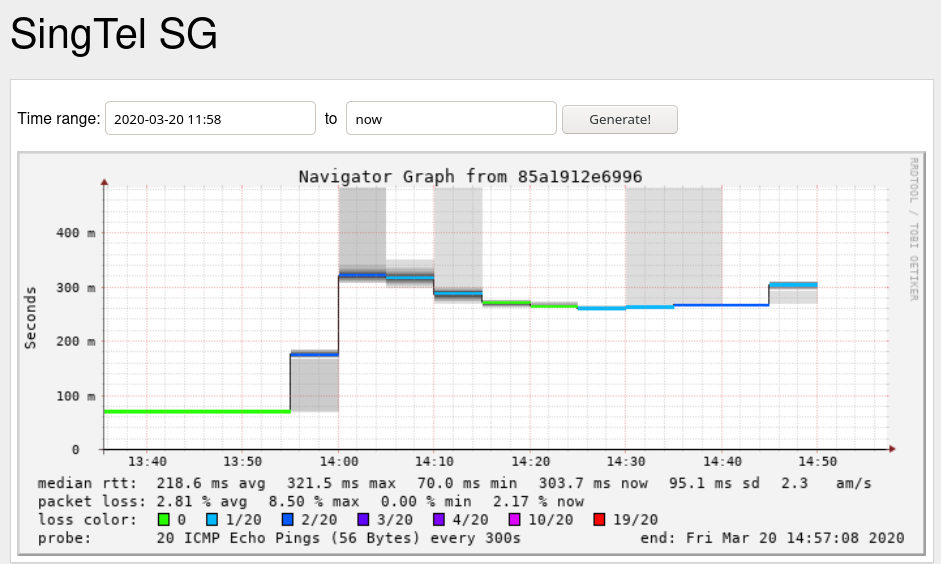
Task: Click the 14:40 time axis label
Action: (x=721, y=461)
